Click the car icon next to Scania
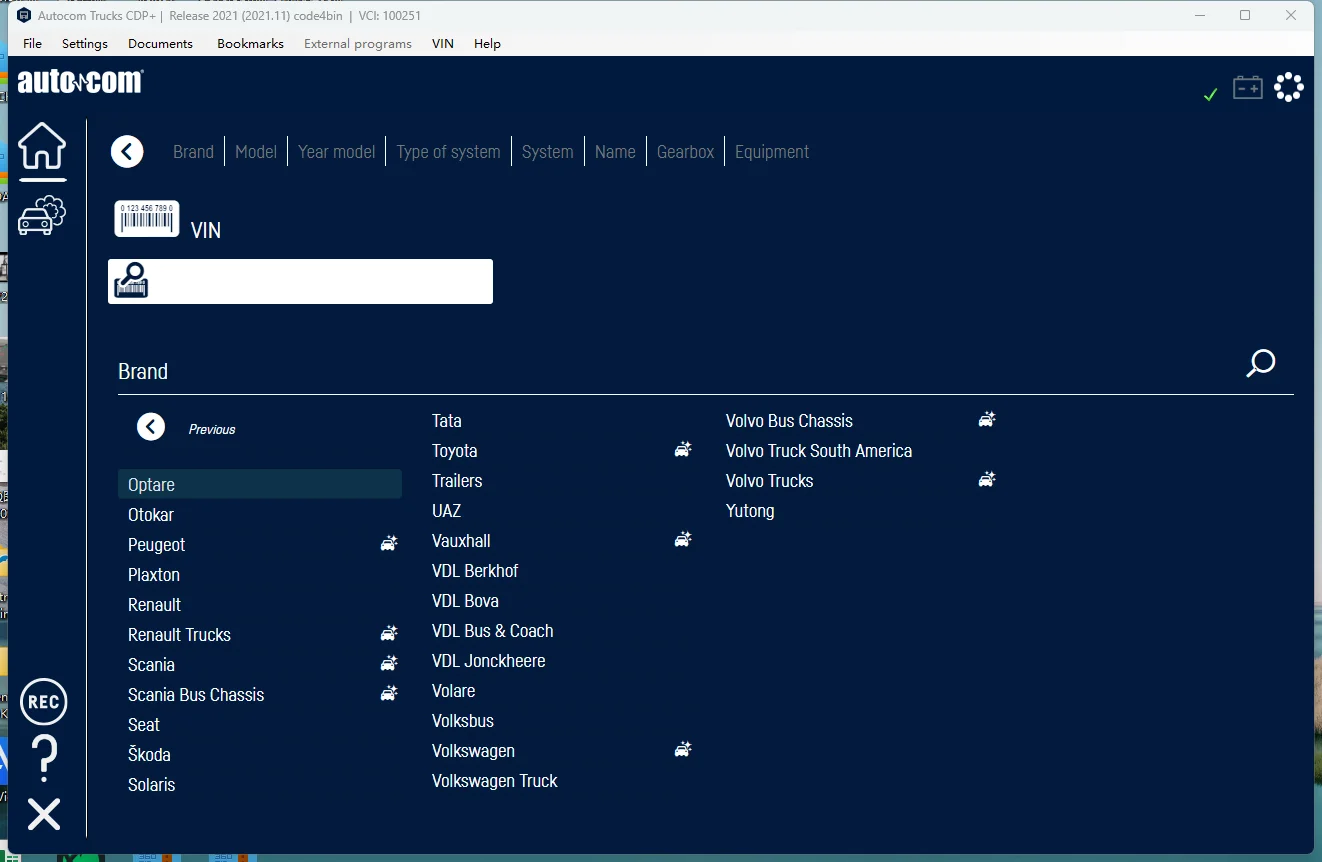1322x862 pixels. tap(389, 664)
